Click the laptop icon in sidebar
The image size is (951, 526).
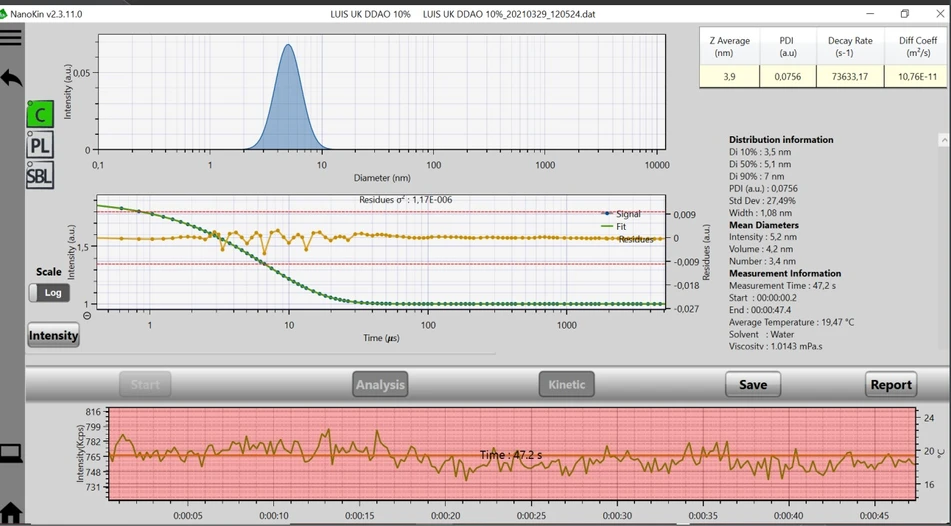coord(11,453)
